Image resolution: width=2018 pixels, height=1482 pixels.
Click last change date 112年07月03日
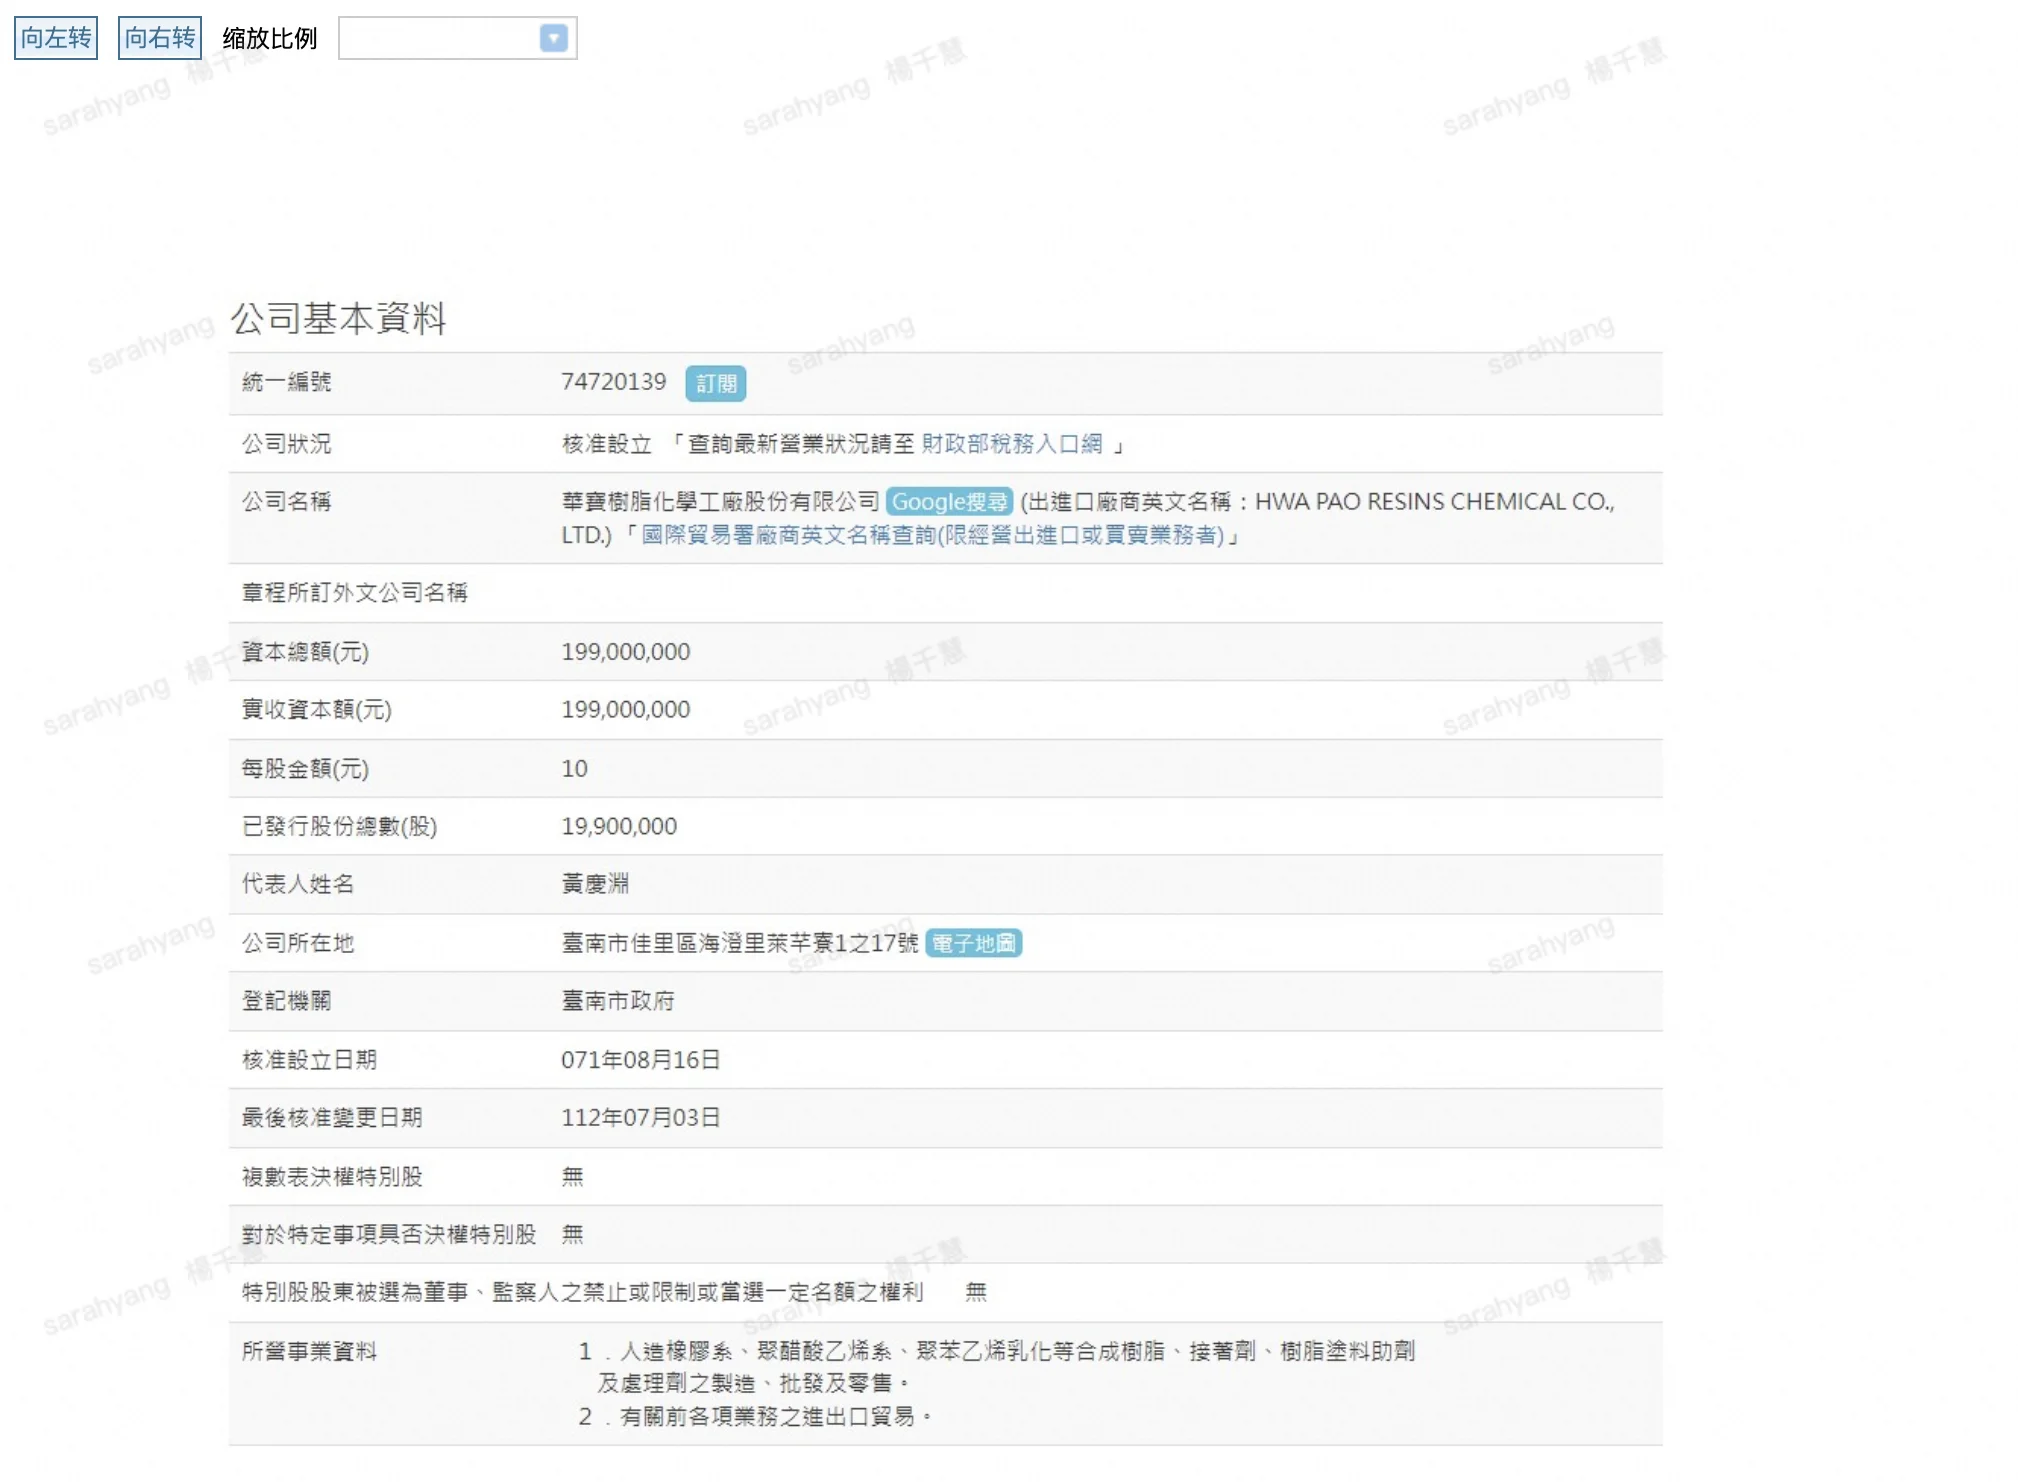pyautogui.click(x=640, y=1118)
